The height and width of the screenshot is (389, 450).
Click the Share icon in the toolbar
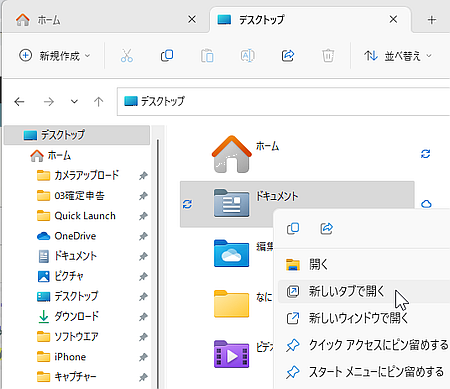[288, 56]
